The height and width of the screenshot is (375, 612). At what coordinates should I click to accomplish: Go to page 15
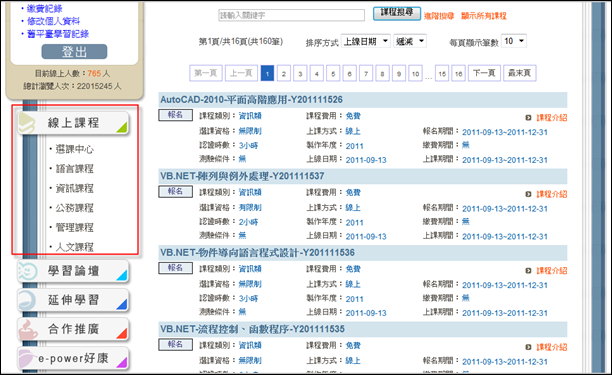pyautogui.click(x=442, y=73)
